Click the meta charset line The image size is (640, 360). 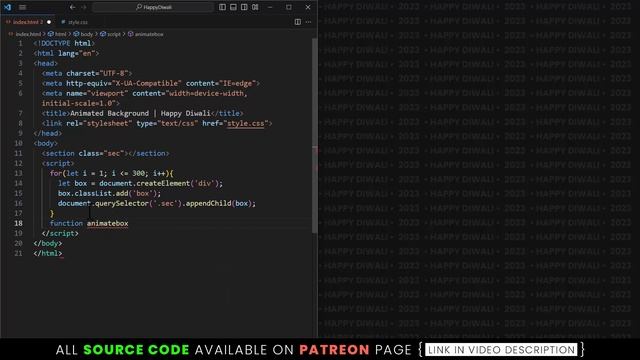click(x=87, y=73)
